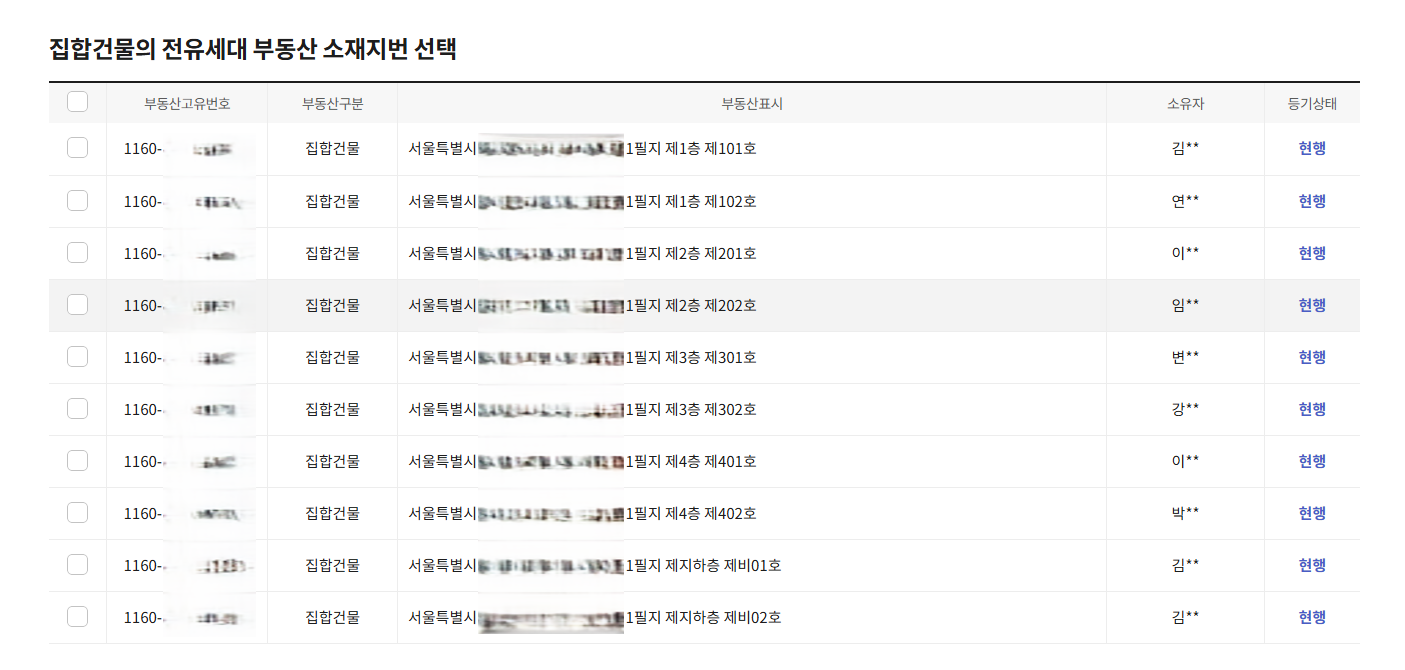The width and height of the screenshot is (1405, 670).
Task: Check the checkbox for unit 제302호
Action: click(x=77, y=409)
